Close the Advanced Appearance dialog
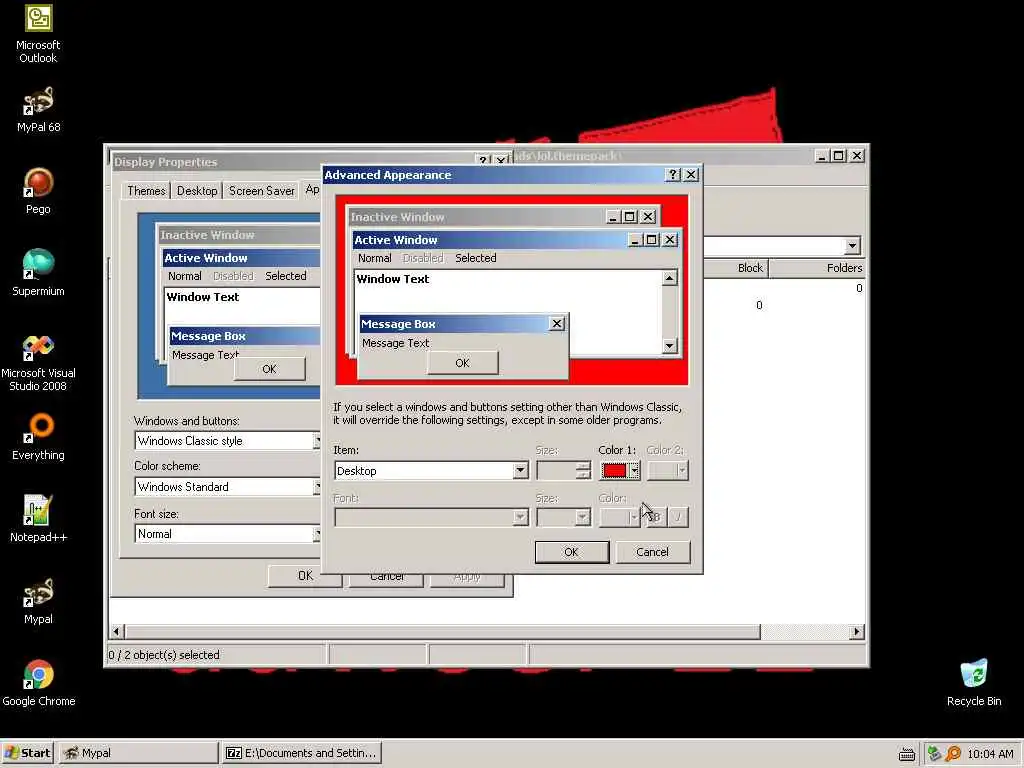Screen dimensions: 1024x768 [x=691, y=174]
